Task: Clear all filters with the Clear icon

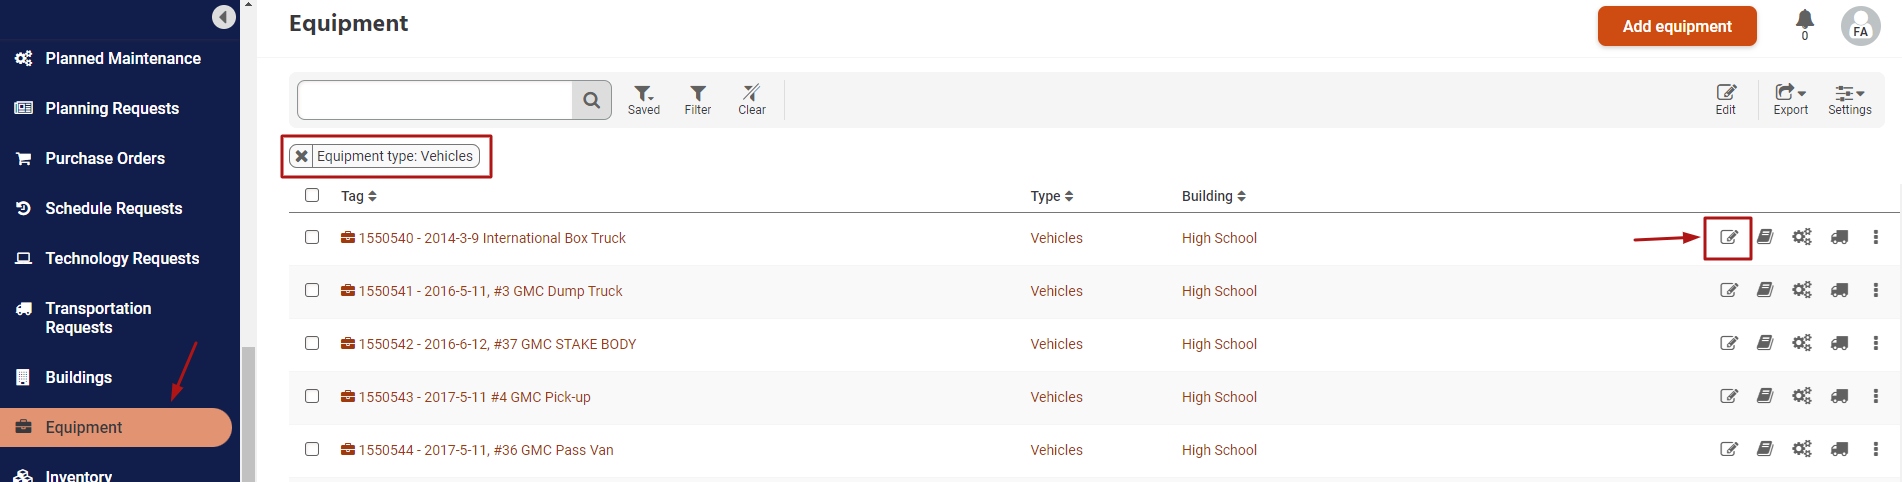Action: (752, 100)
